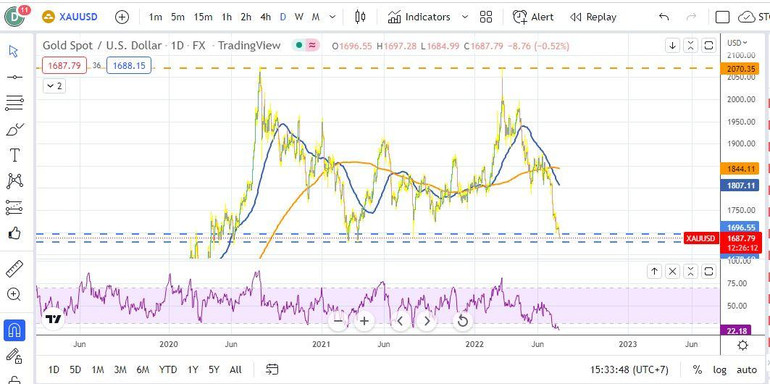The height and width of the screenshot is (384, 770).
Task: Add symbol with the plus button
Action: (122, 17)
